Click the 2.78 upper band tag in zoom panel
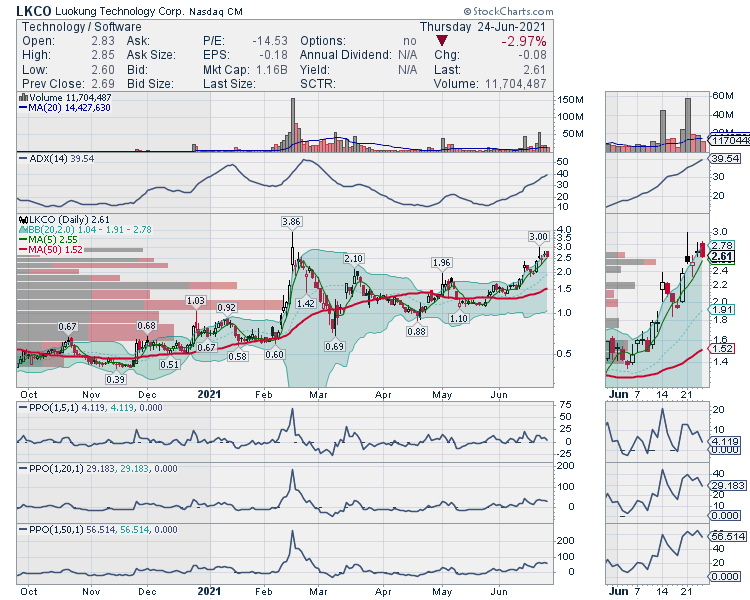 coord(722,245)
